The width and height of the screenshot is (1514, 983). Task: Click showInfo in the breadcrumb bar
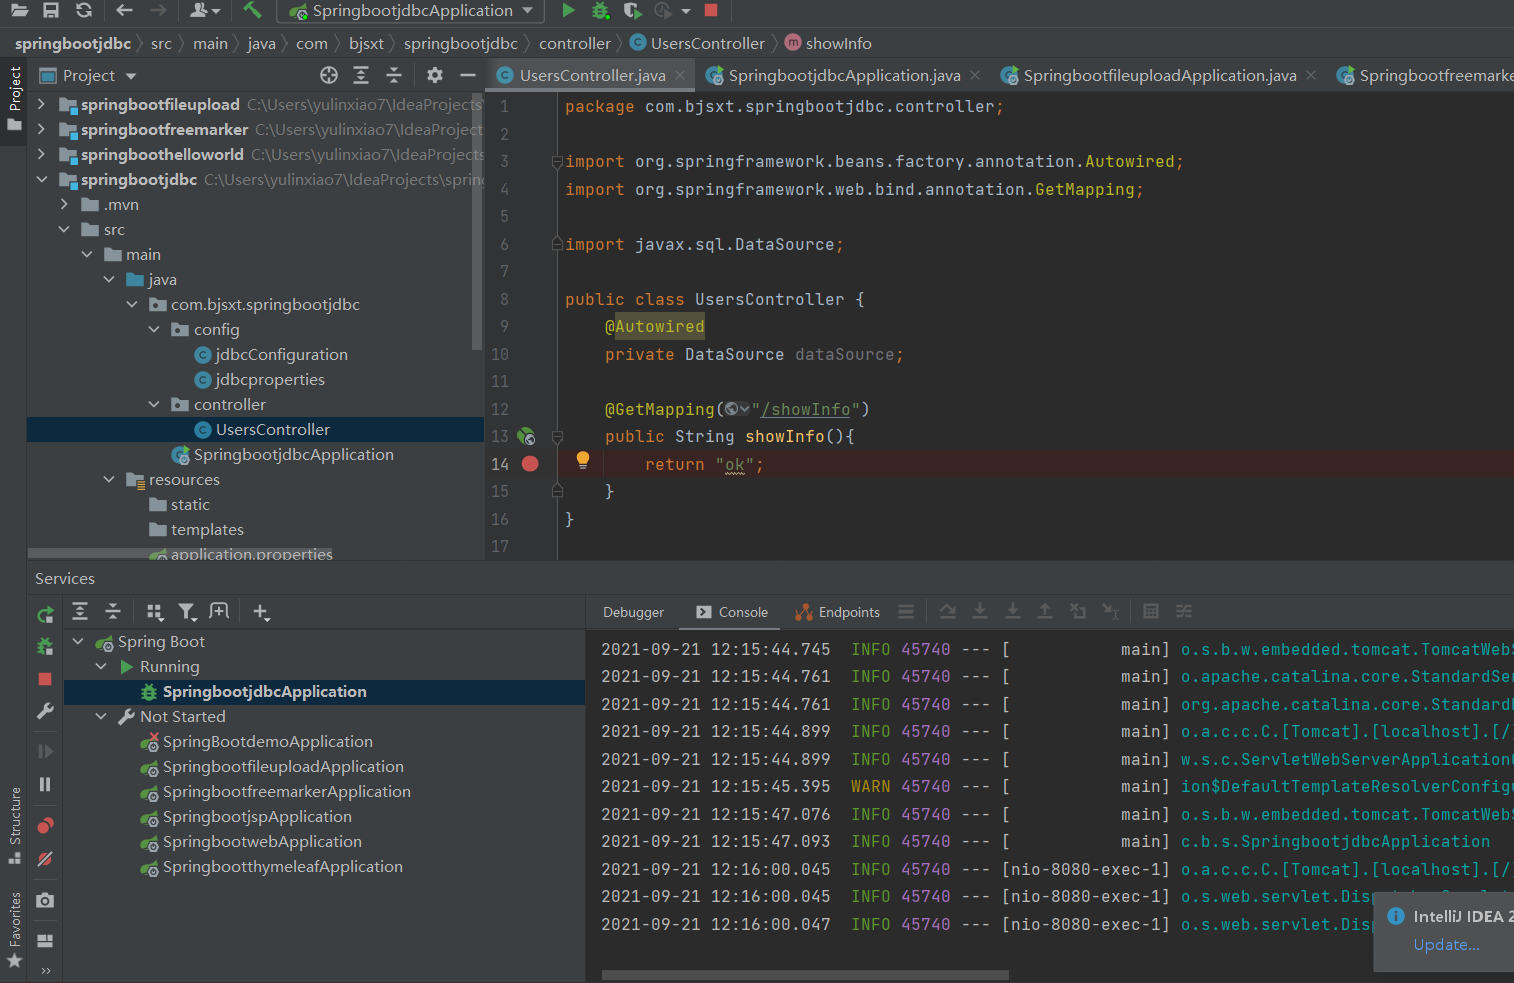(838, 43)
